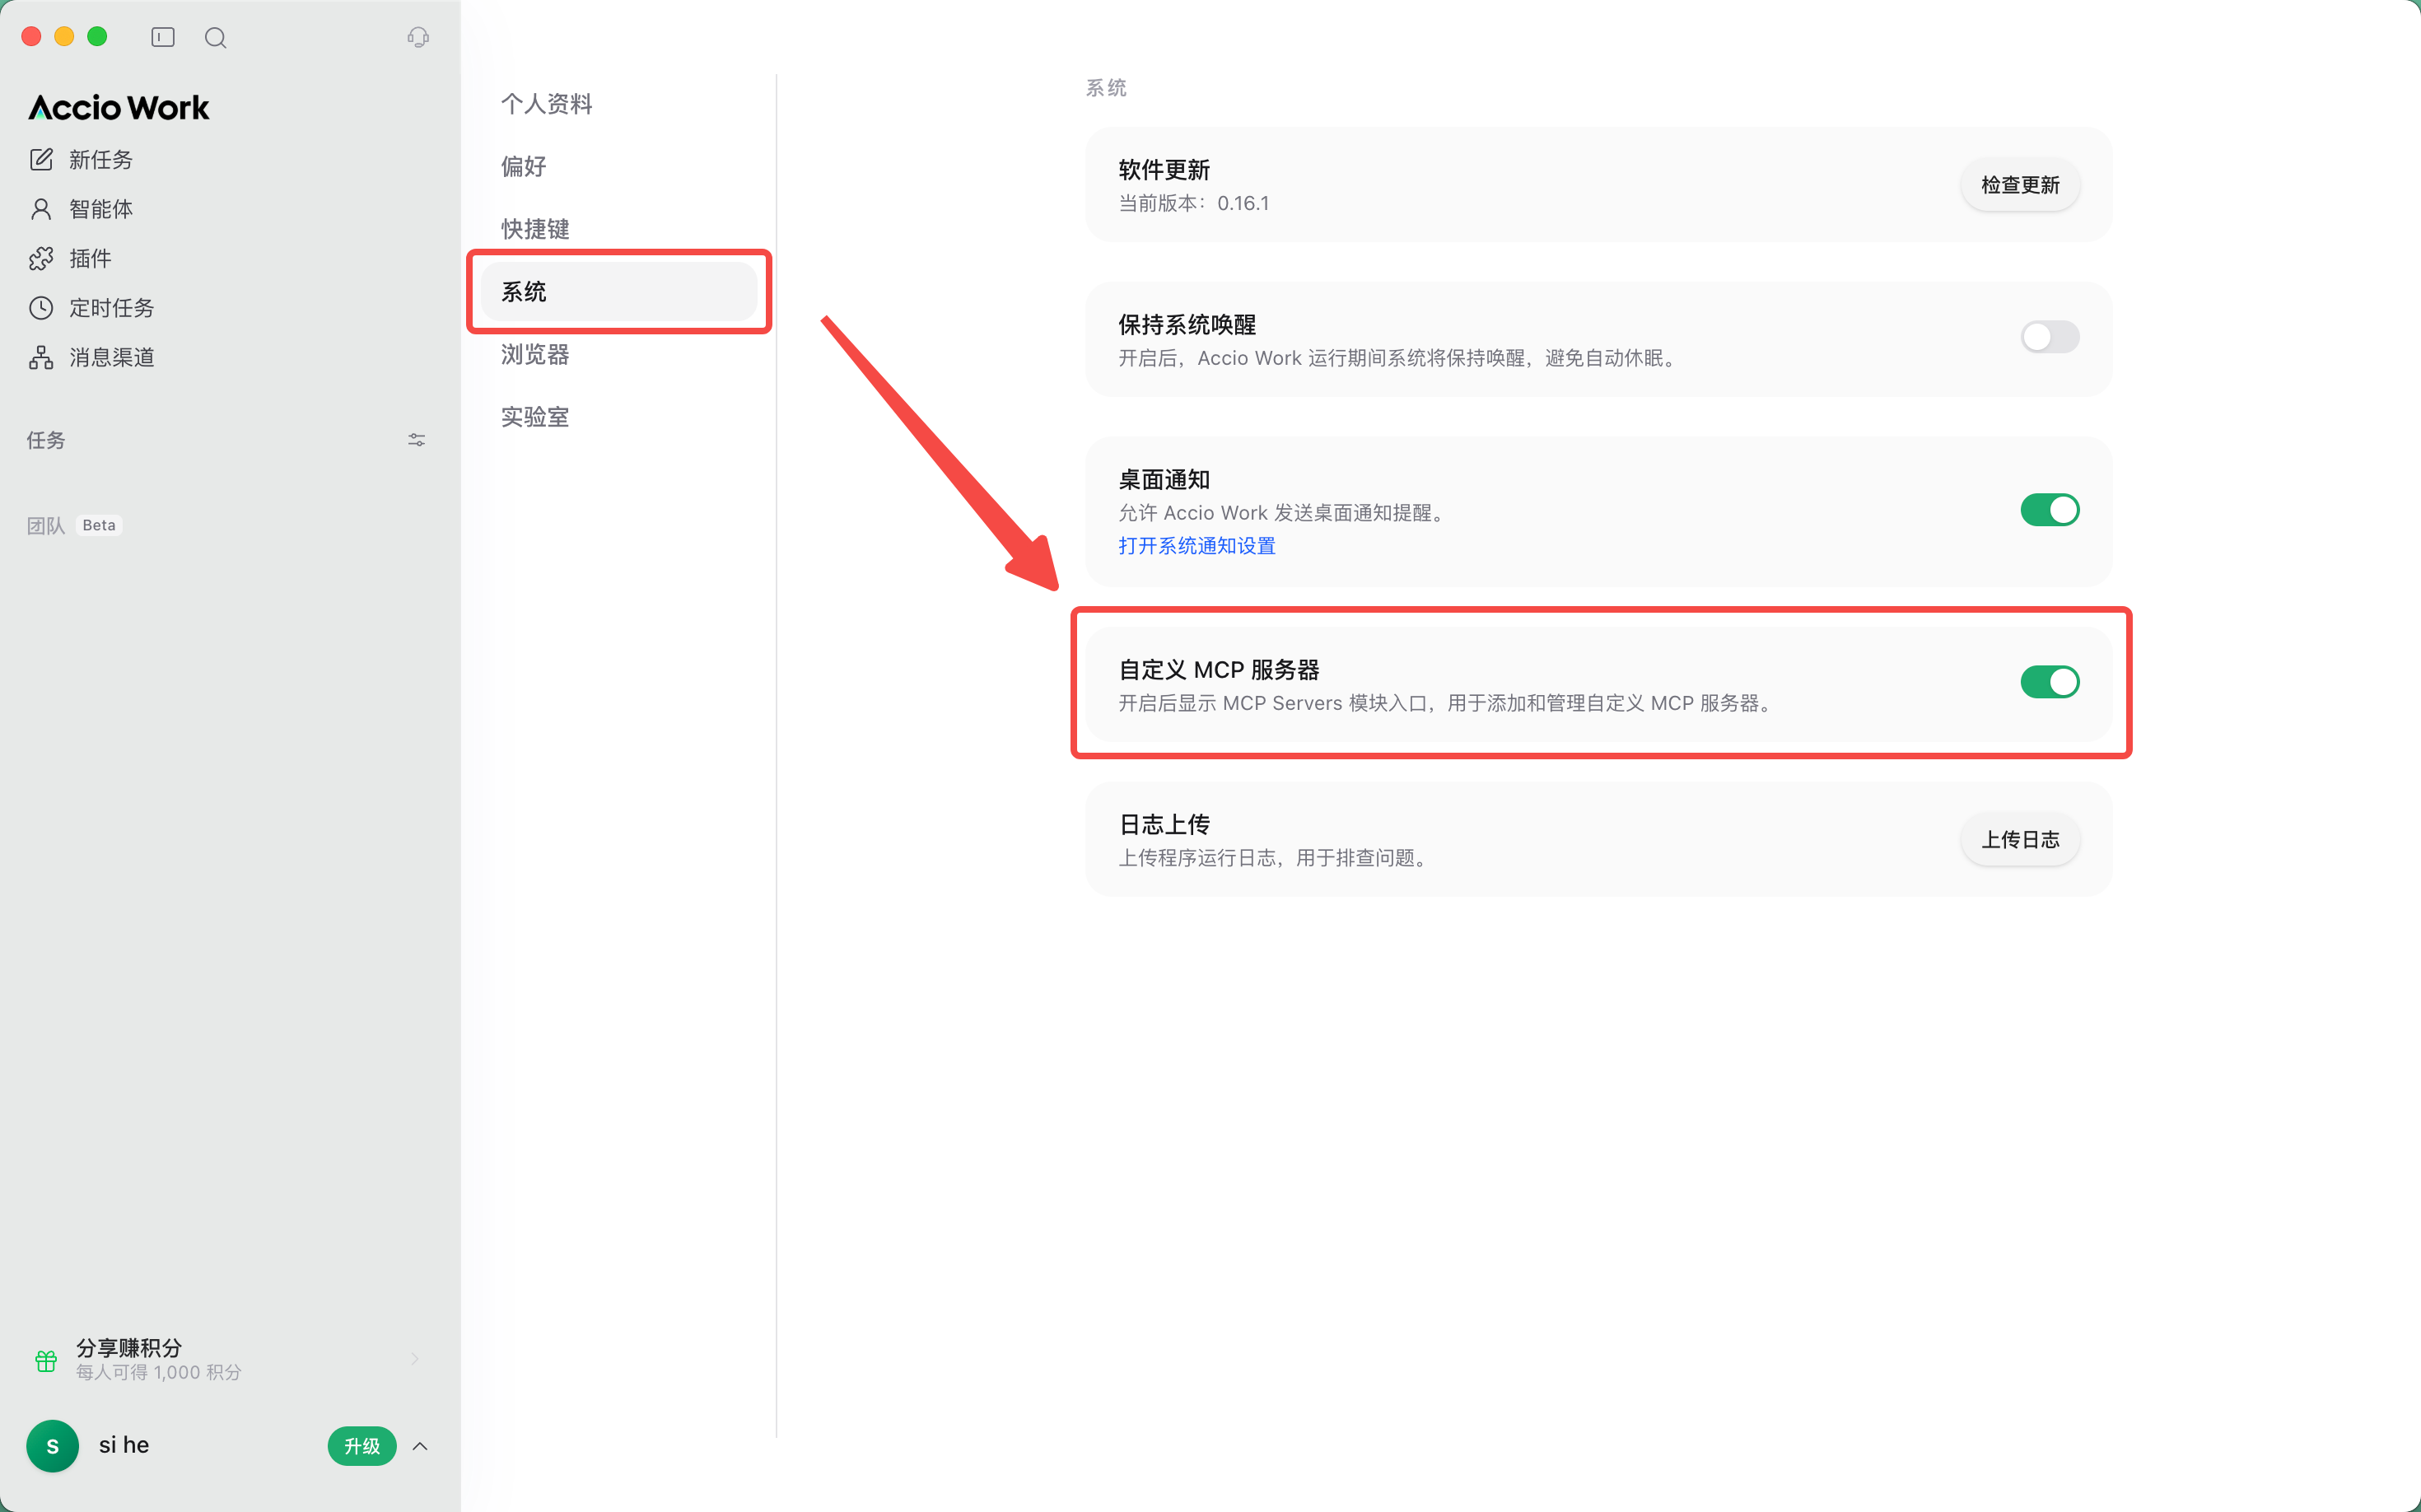
Task: Maximize the window with green button
Action: tap(97, 37)
